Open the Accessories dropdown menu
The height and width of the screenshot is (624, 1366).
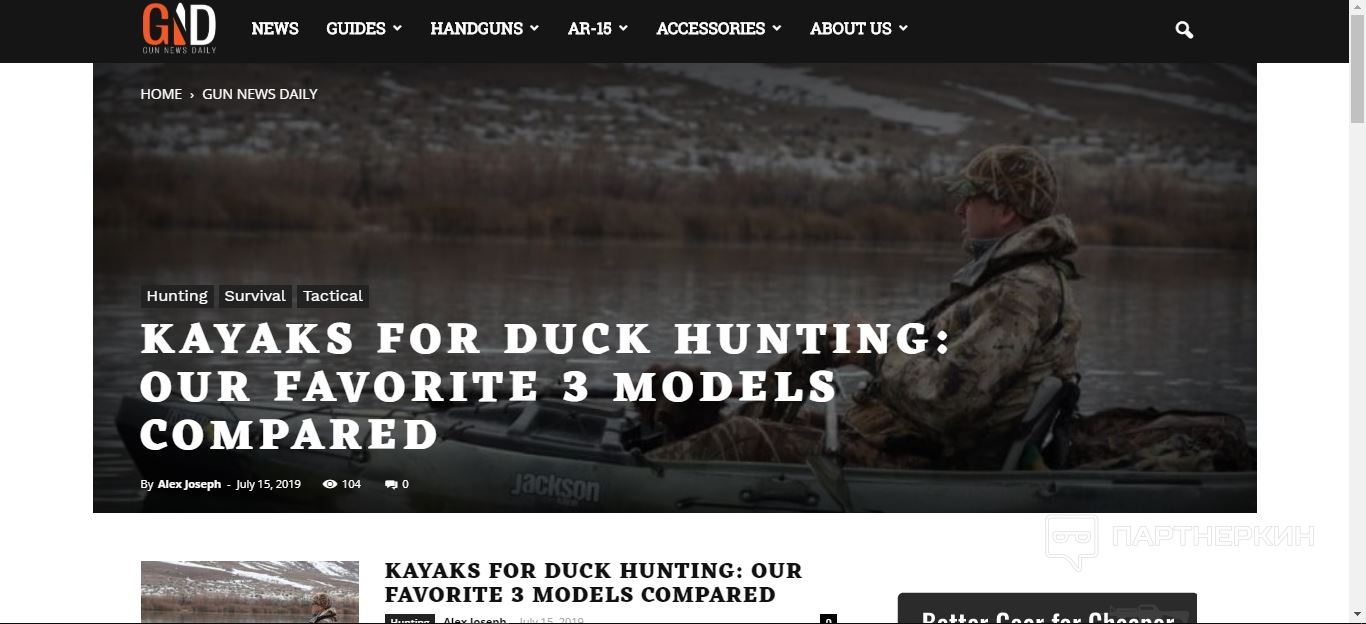point(719,29)
